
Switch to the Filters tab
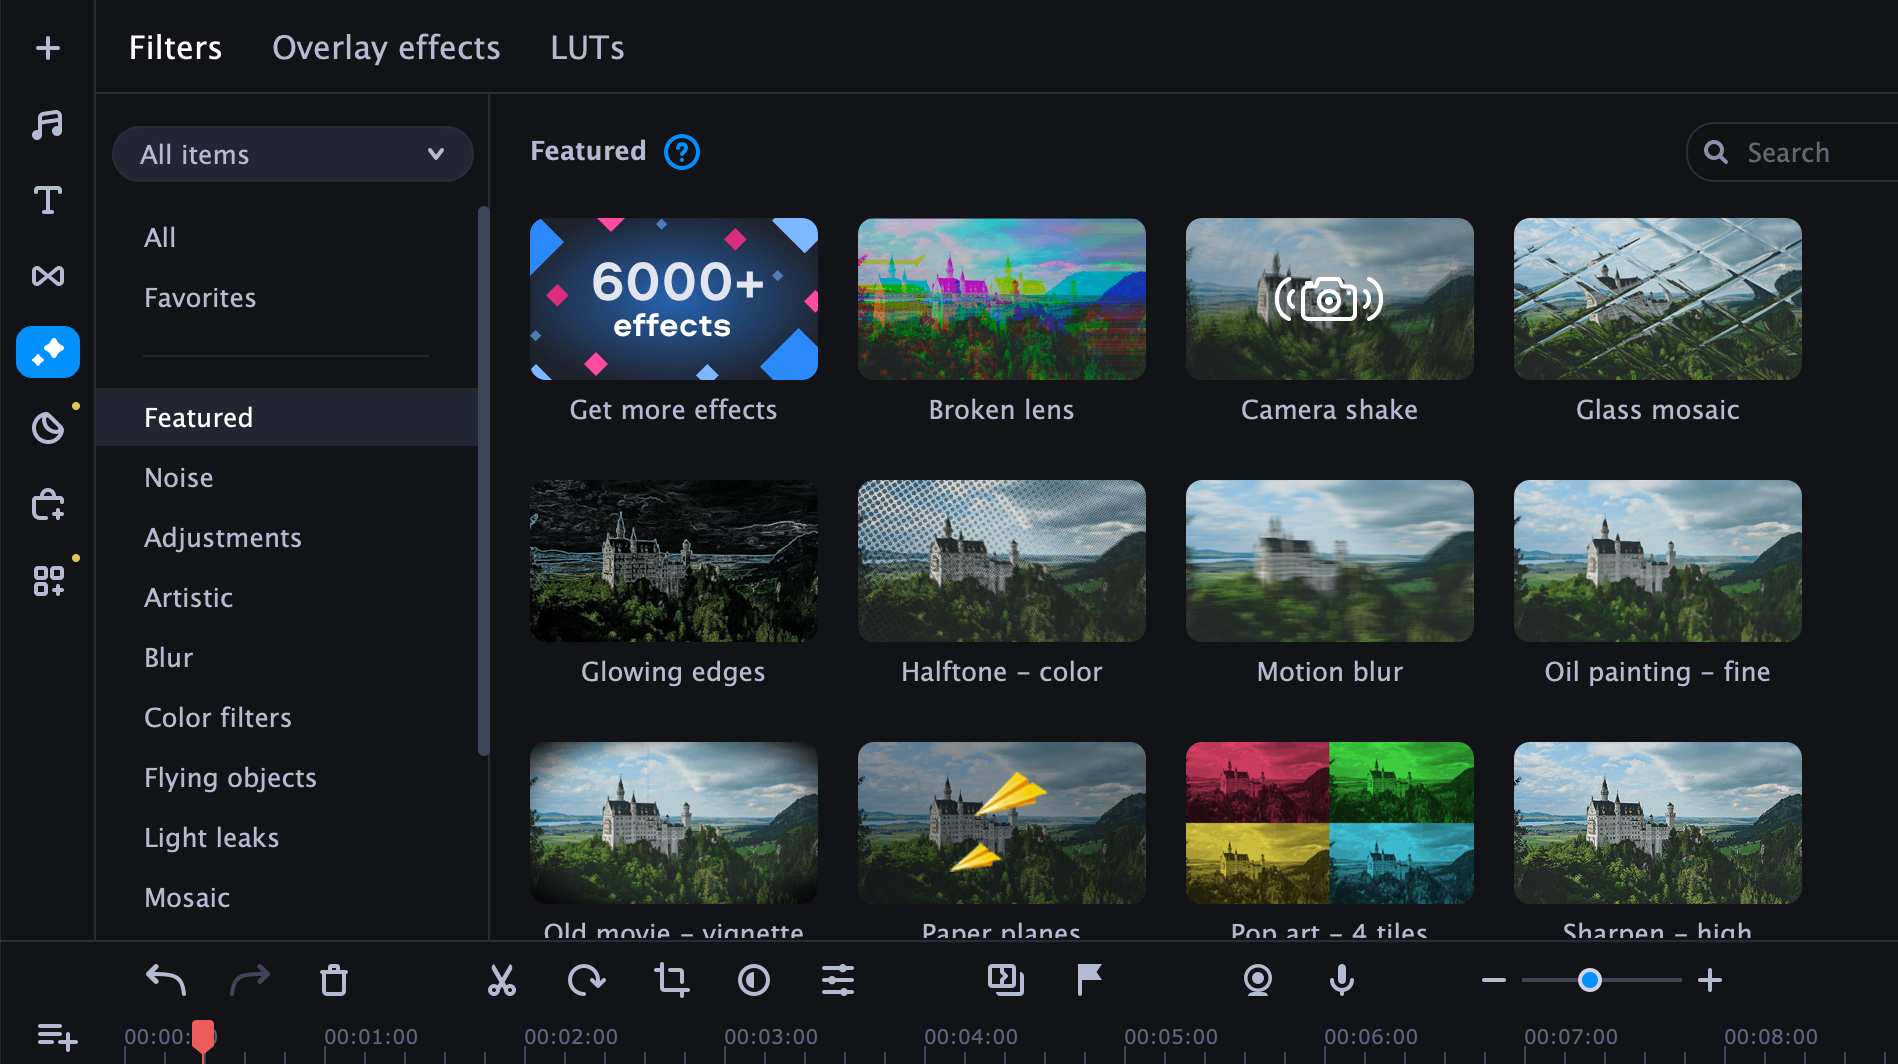(175, 48)
